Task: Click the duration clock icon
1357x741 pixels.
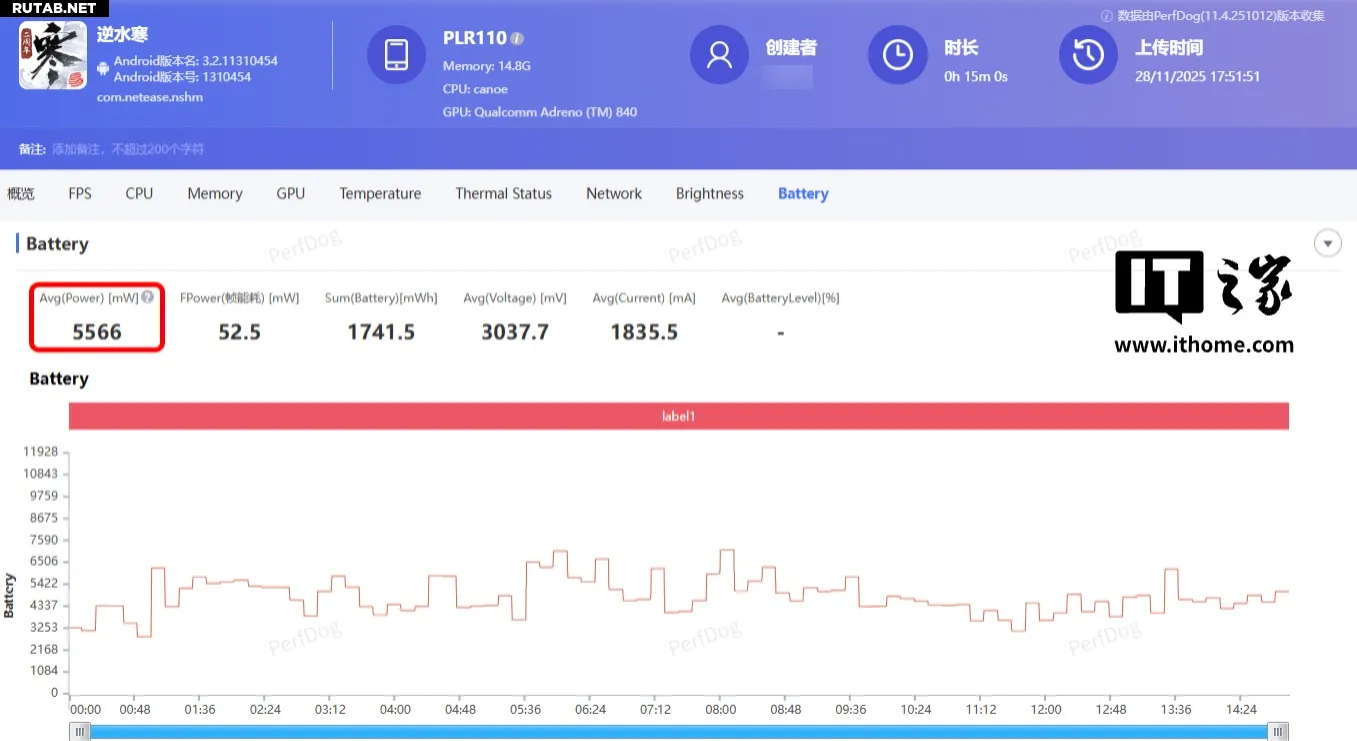Action: [897, 55]
